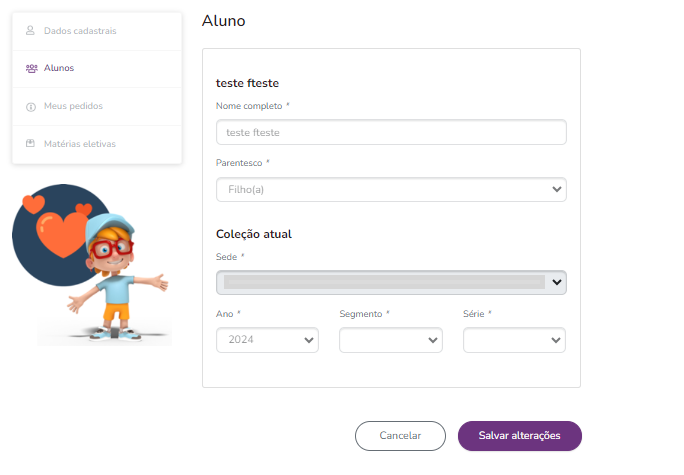Image resolution: width=684 pixels, height=475 pixels.
Task: Select Alunos in the sidebar
Action: coord(97,68)
